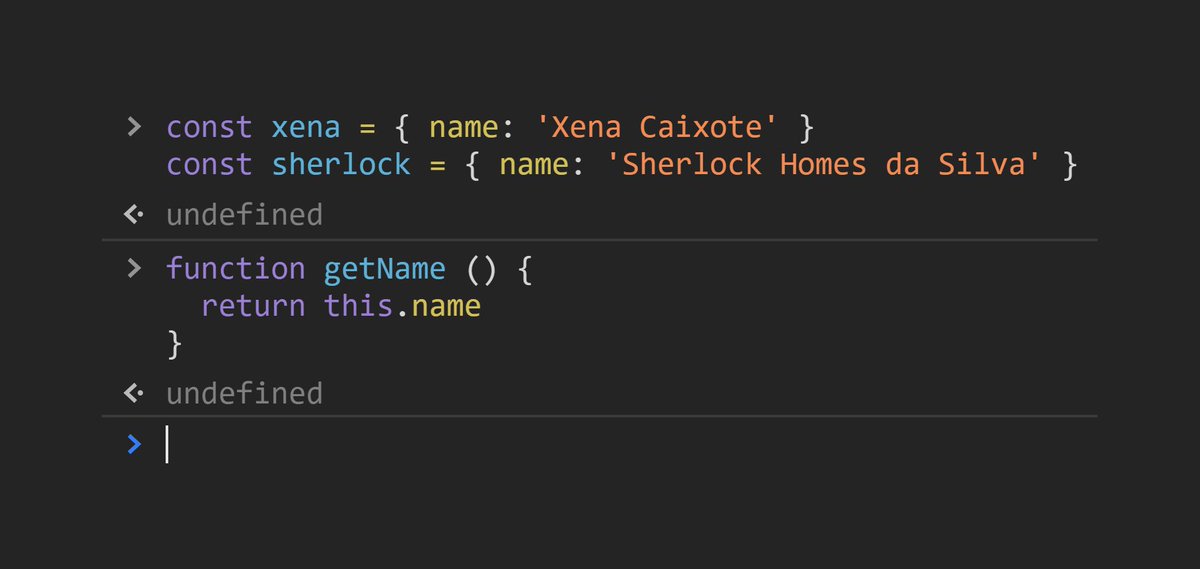Image resolution: width=1200 pixels, height=569 pixels.
Task: Click the variable name 'xena'
Action: point(306,129)
